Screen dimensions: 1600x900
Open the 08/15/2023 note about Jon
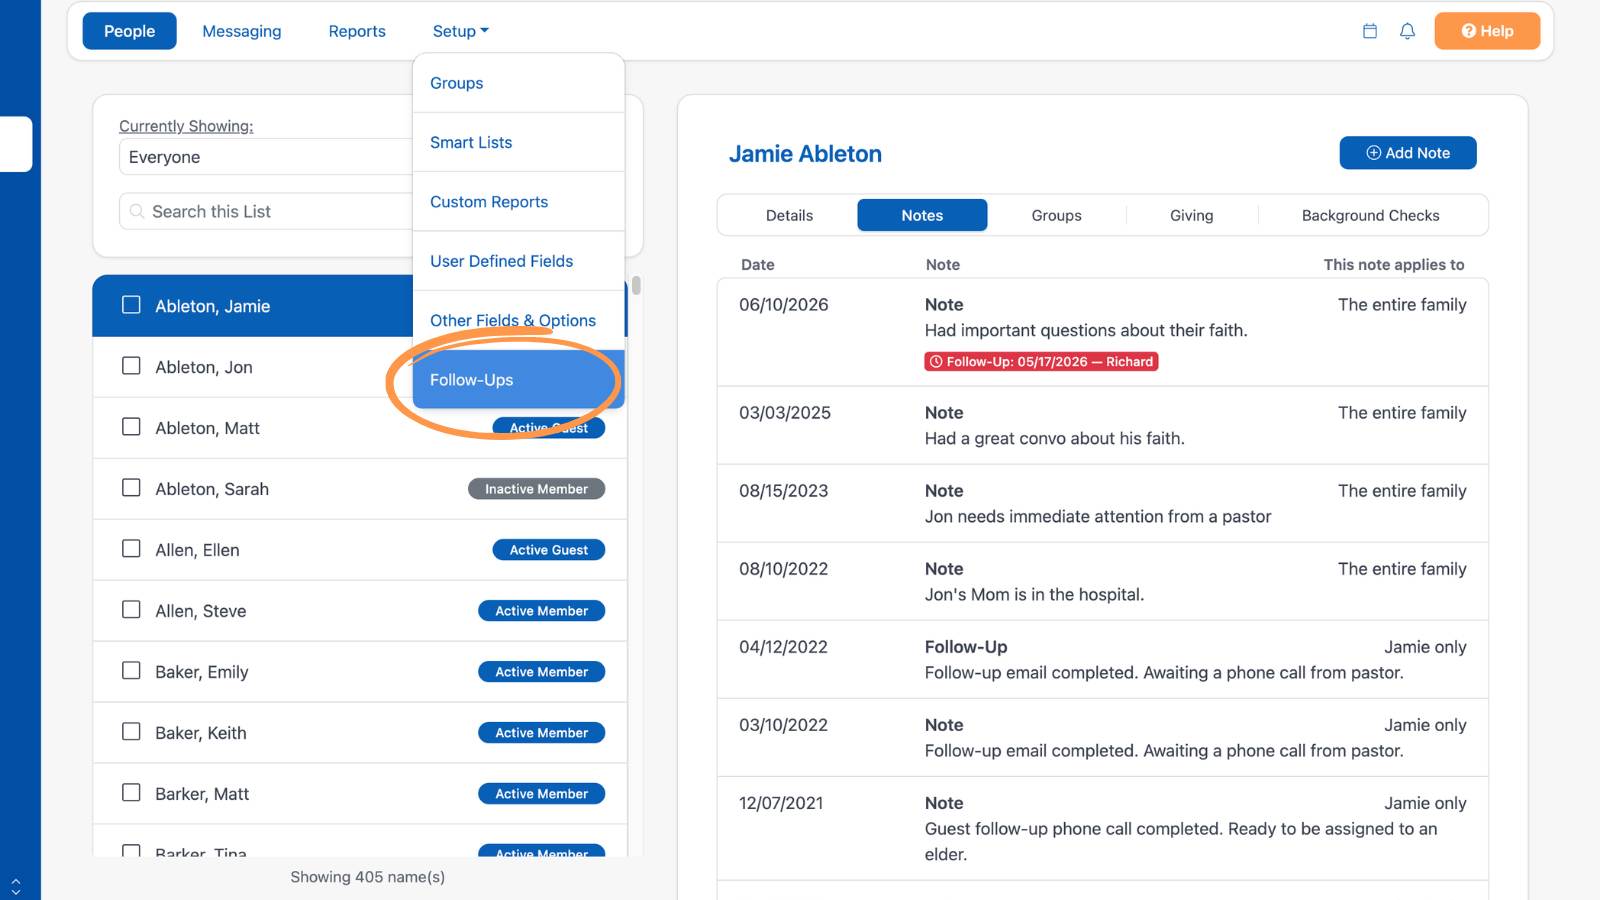[x=1102, y=503]
